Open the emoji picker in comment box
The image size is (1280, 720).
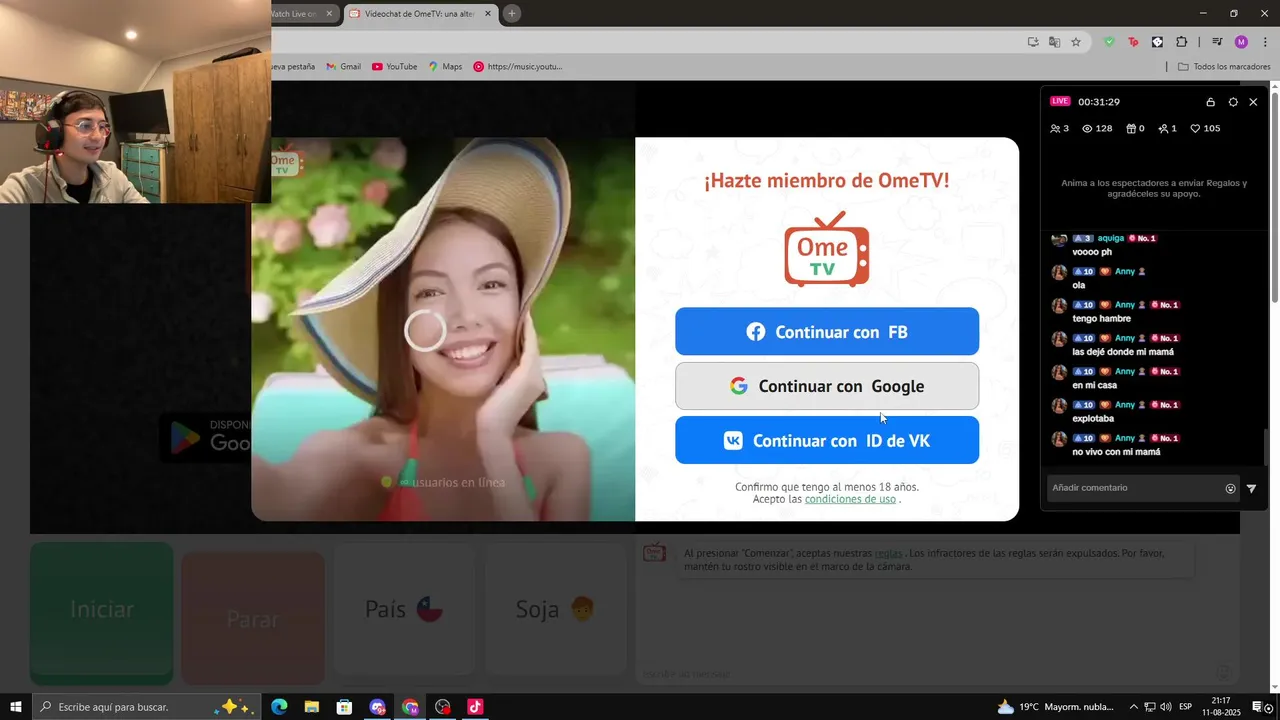(x=1231, y=489)
